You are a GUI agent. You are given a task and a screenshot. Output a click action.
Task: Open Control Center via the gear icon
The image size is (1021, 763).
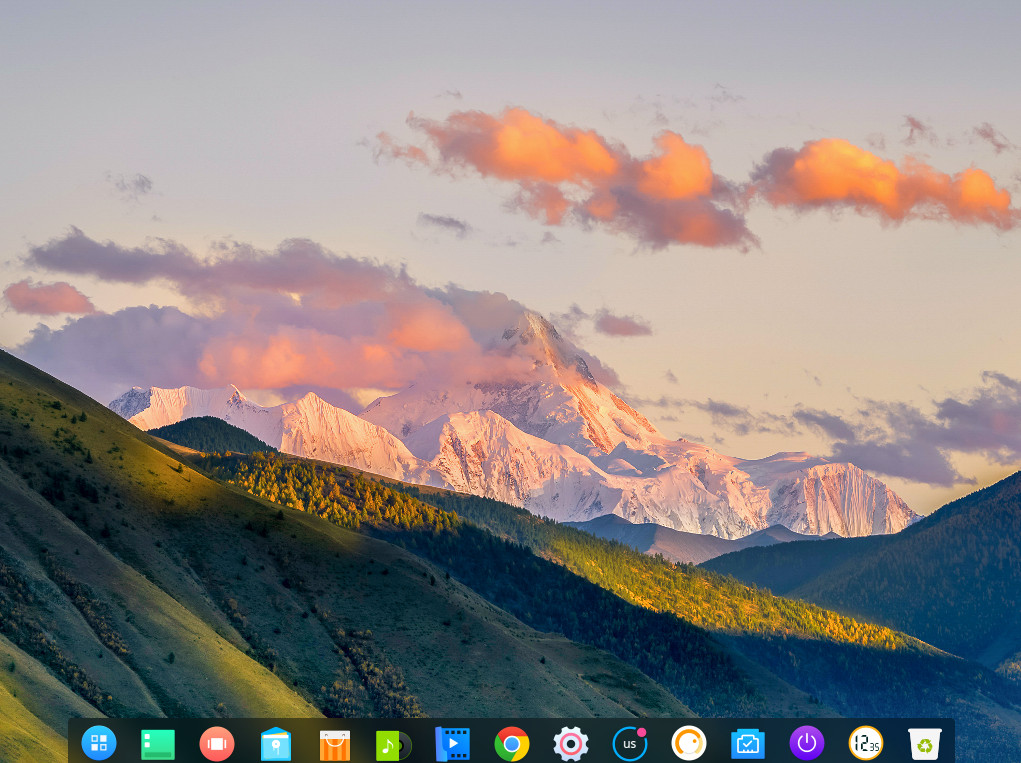(x=571, y=744)
